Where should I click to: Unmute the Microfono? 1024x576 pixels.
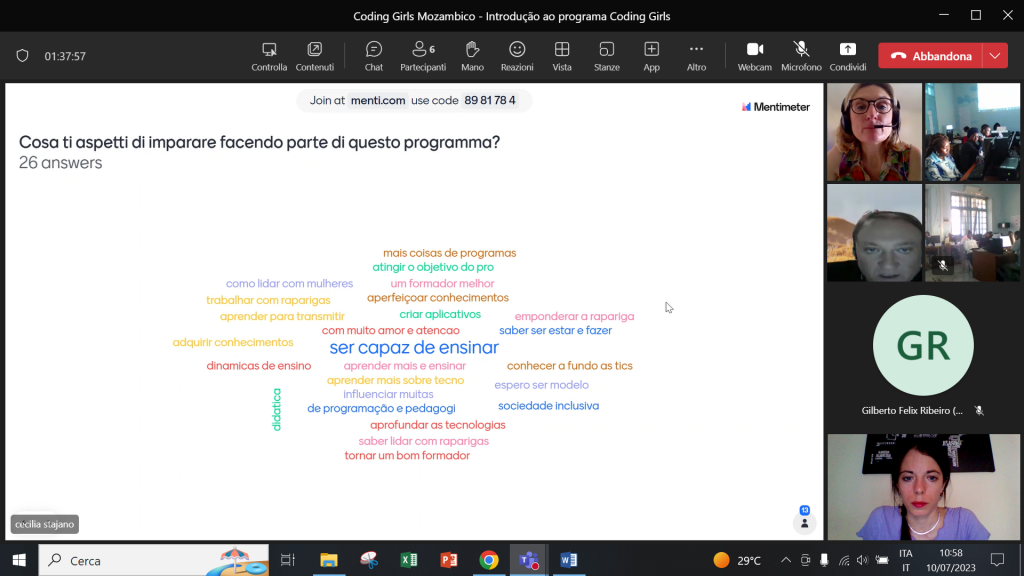(x=801, y=56)
